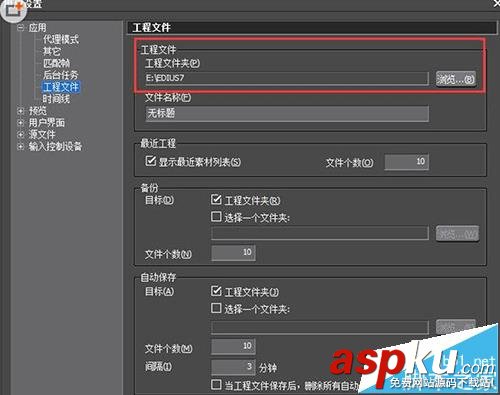Screen dimensions: 500x395
Task: Toggle the 显示最近素材列表 checkbox
Action: coord(150,161)
